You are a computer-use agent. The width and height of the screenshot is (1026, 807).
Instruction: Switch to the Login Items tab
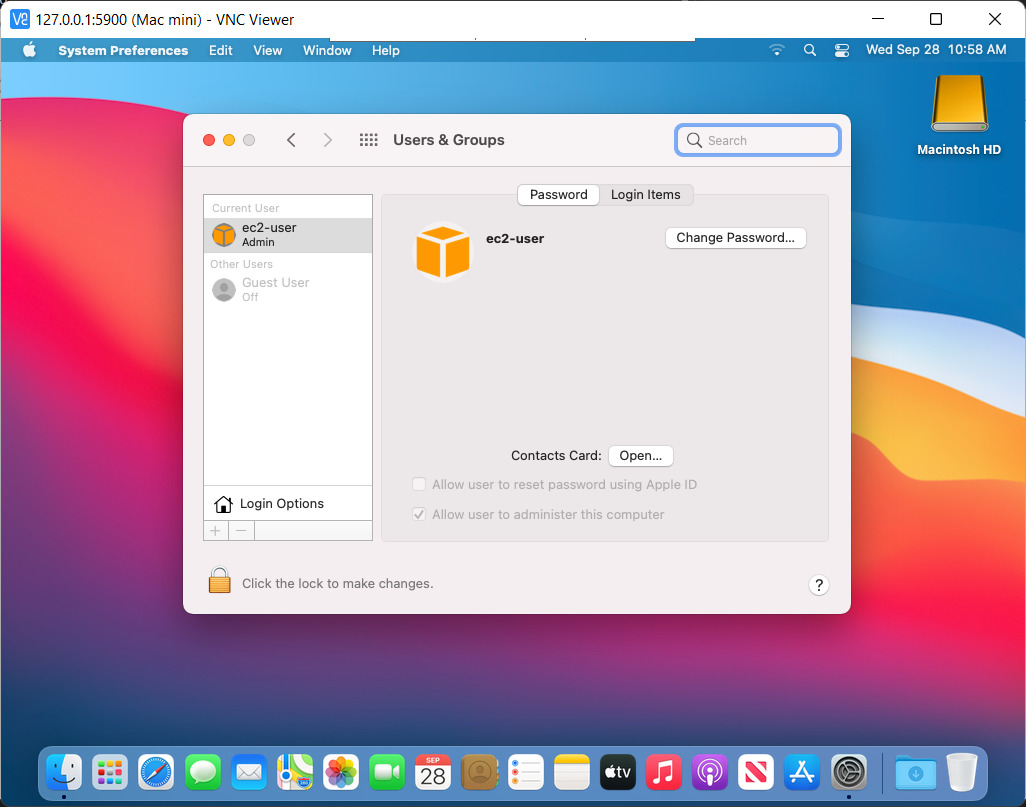pos(646,194)
